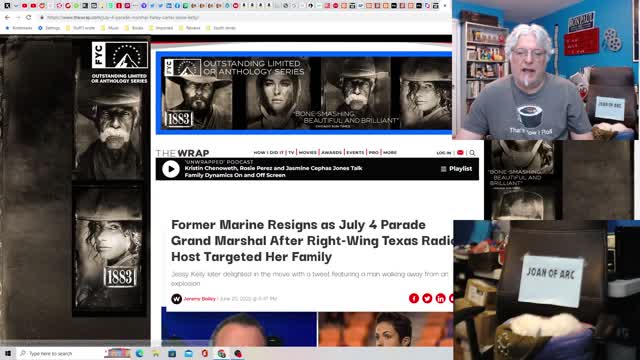Open the Music bookmark folder

(x=109, y=28)
